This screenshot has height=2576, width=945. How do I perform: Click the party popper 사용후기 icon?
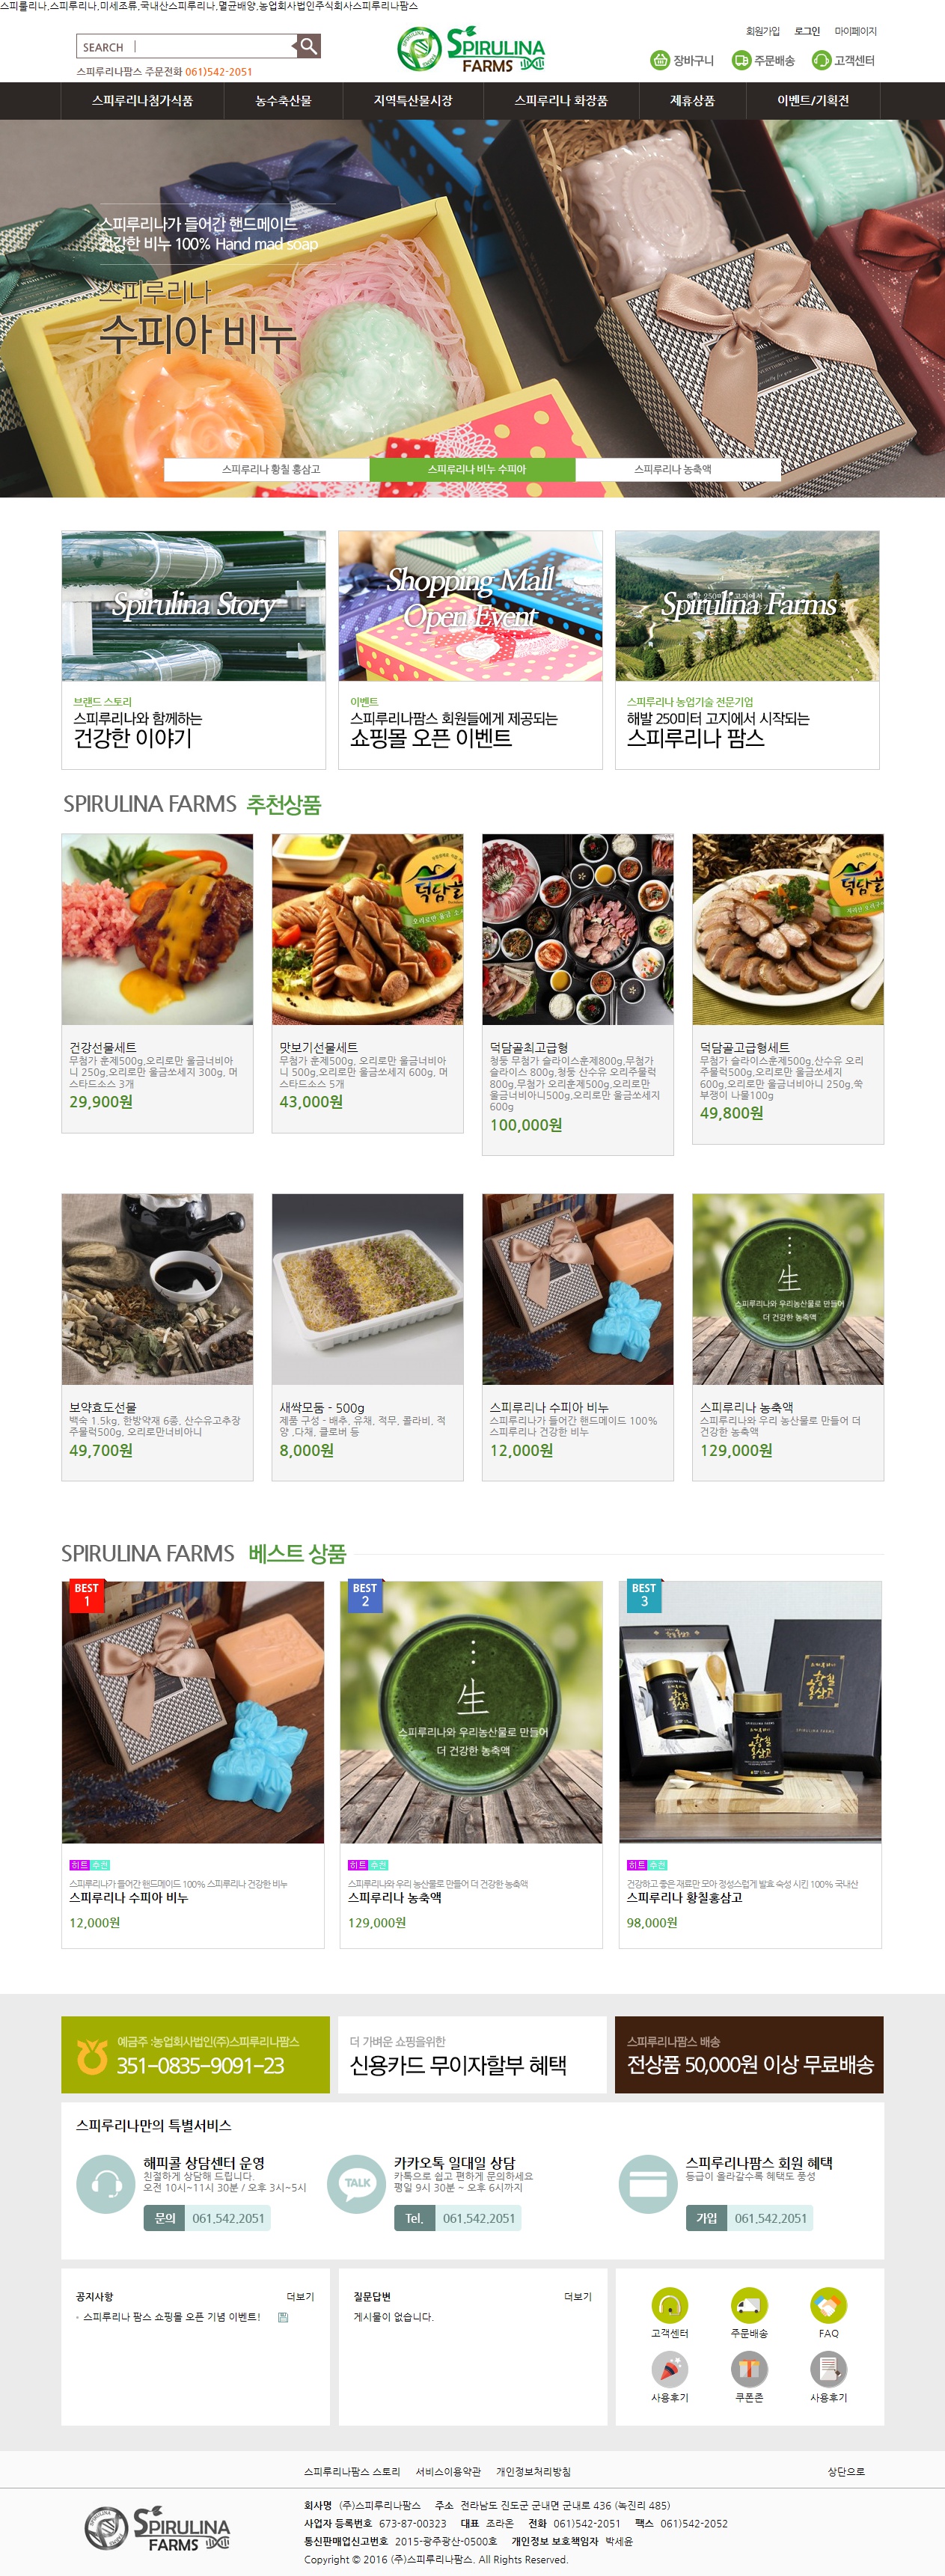(x=669, y=2369)
